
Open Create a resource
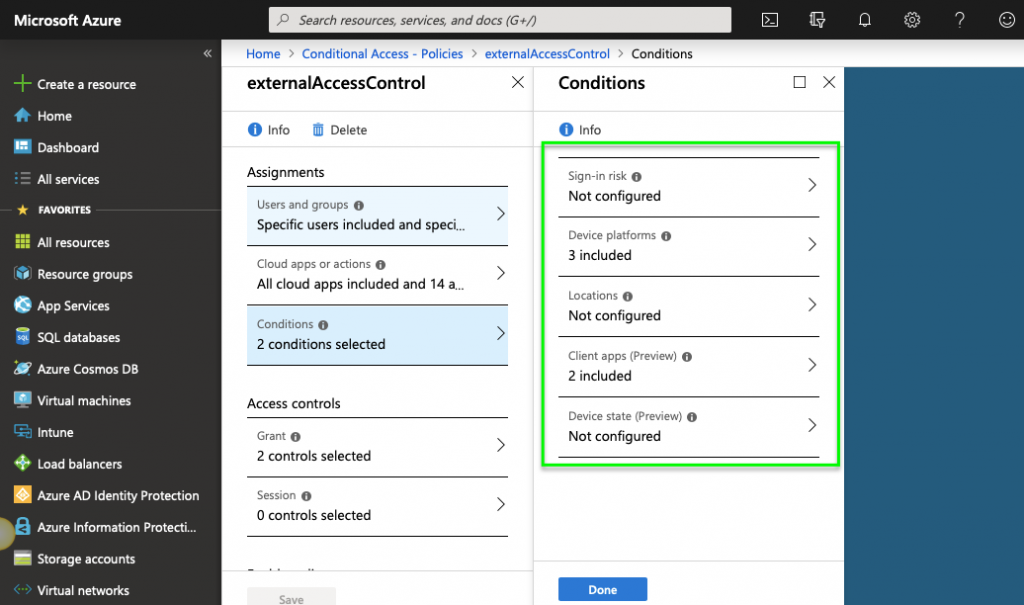(x=86, y=85)
